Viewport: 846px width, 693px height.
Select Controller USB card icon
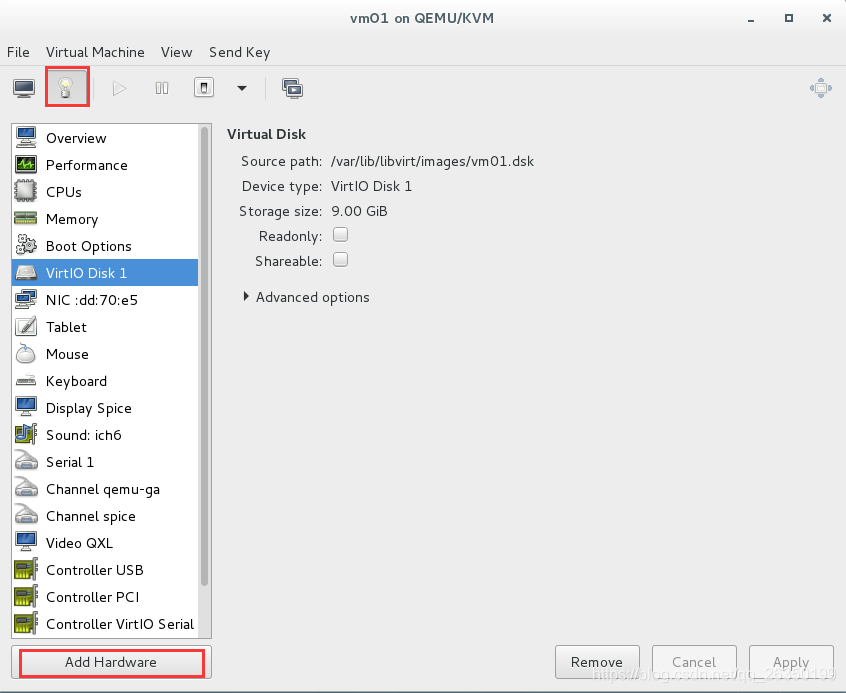(x=26, y=569)
